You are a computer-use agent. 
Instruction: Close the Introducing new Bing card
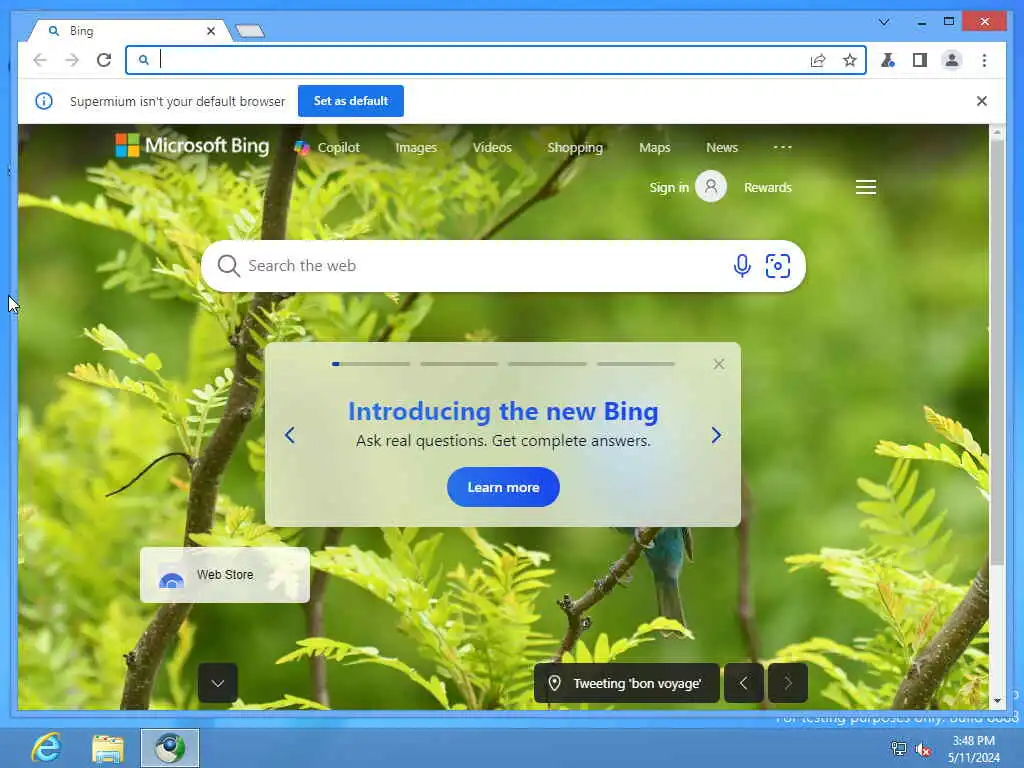719,364
